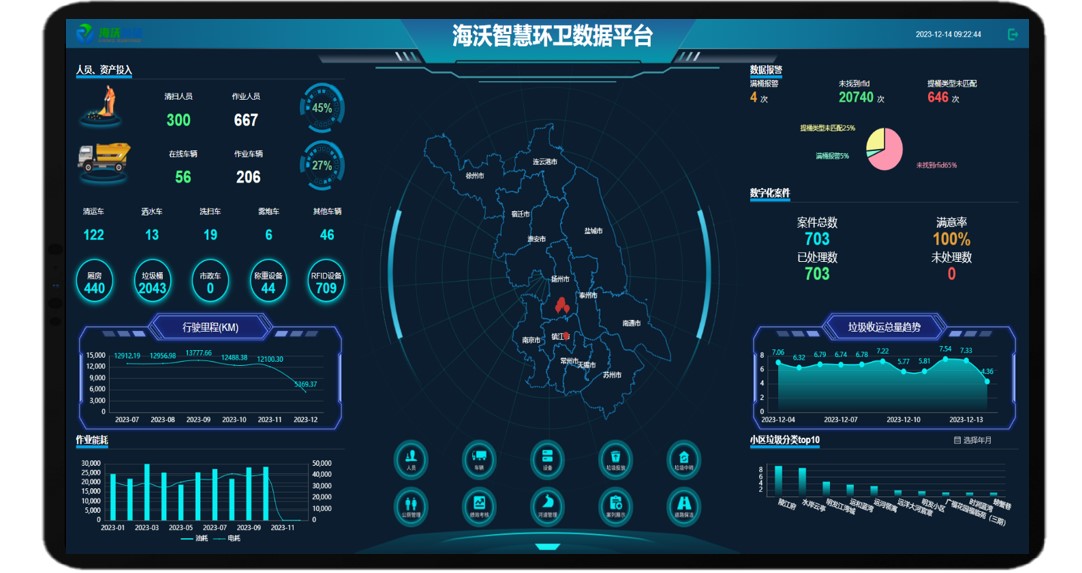The width and height of the screenshot is (1082, 573).
Task: Click 连云港市 on the map
Action: [x=544, y=162]
